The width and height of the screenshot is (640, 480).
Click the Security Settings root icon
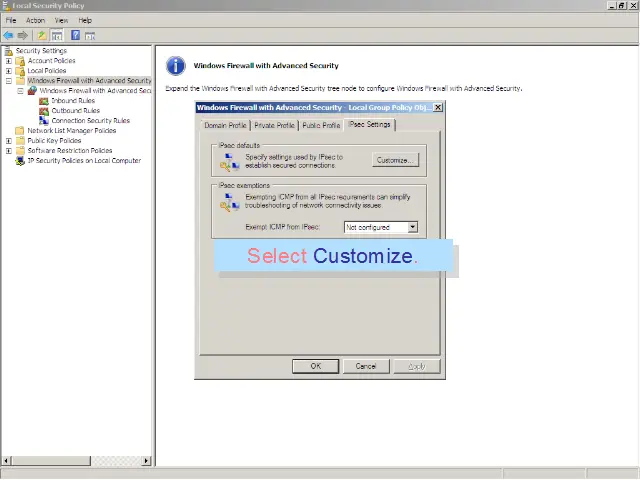(x=8, y=51)
